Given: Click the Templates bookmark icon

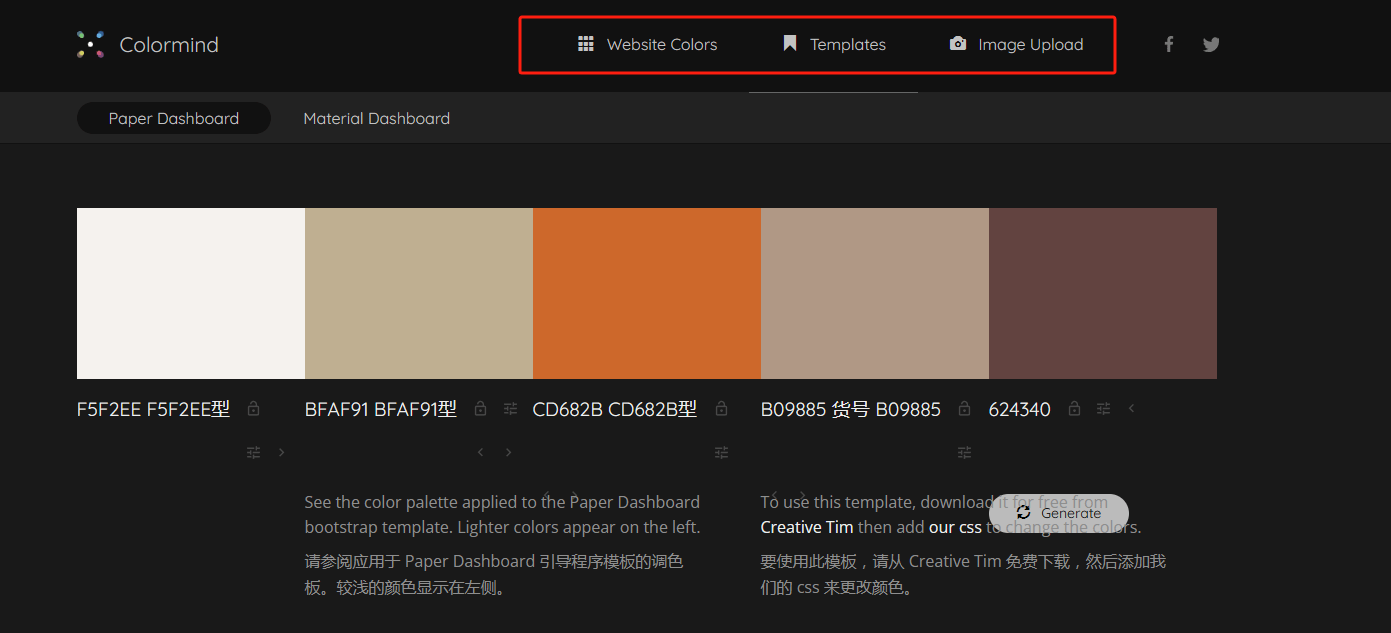Looking at the screenshot, I should pos(789,44).
